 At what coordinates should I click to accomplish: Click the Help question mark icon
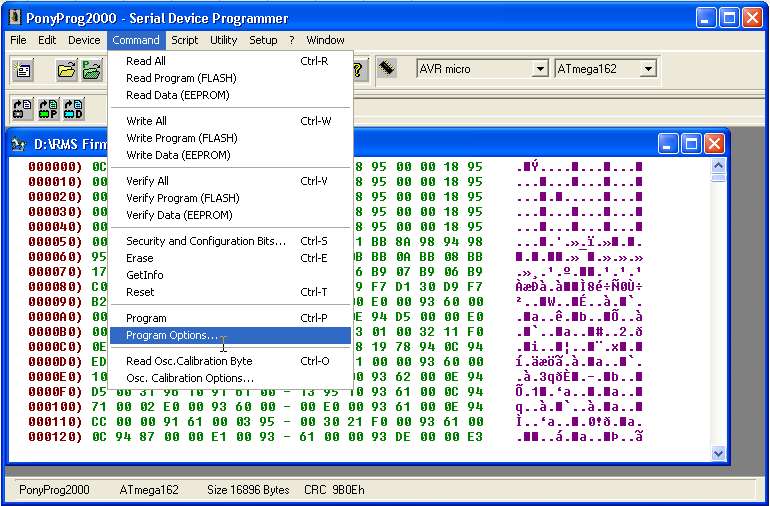coord(359,70)
